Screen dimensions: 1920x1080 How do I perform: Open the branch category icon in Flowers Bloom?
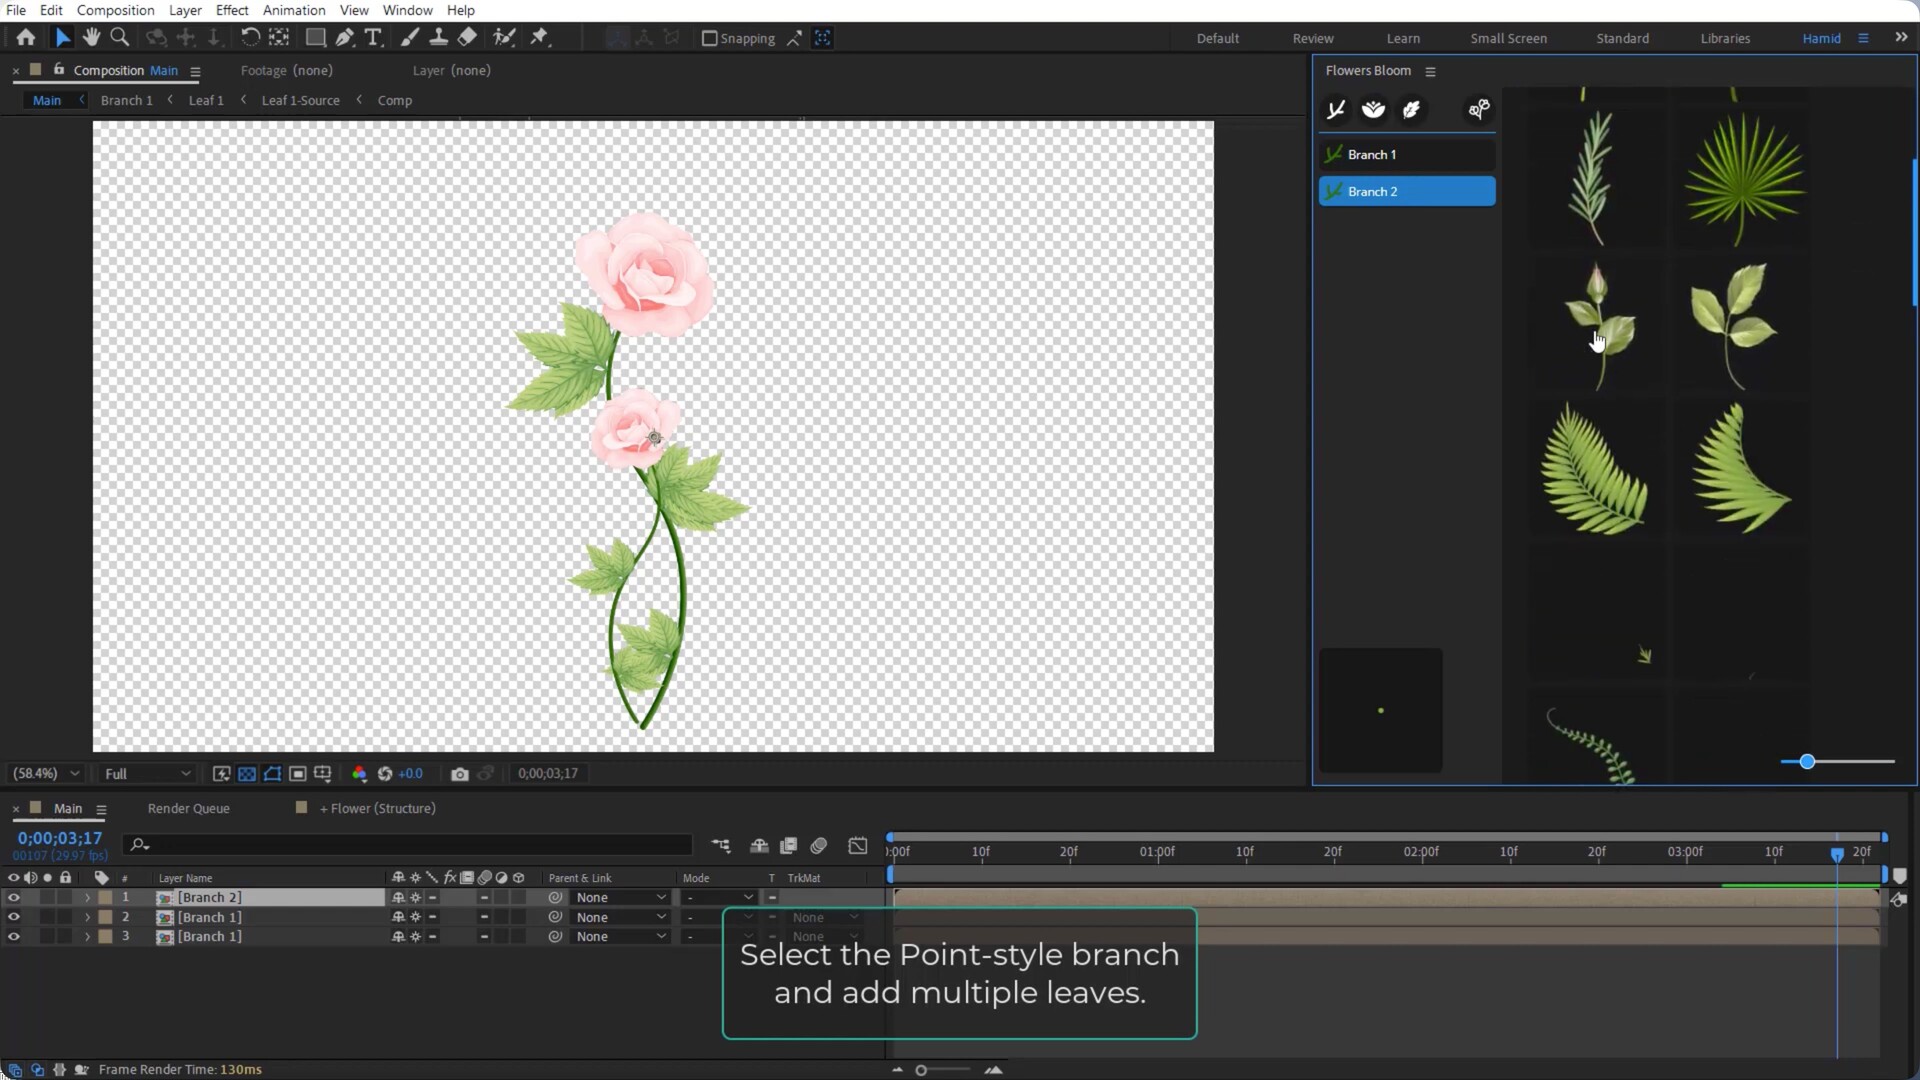(x=1336, y=110)
